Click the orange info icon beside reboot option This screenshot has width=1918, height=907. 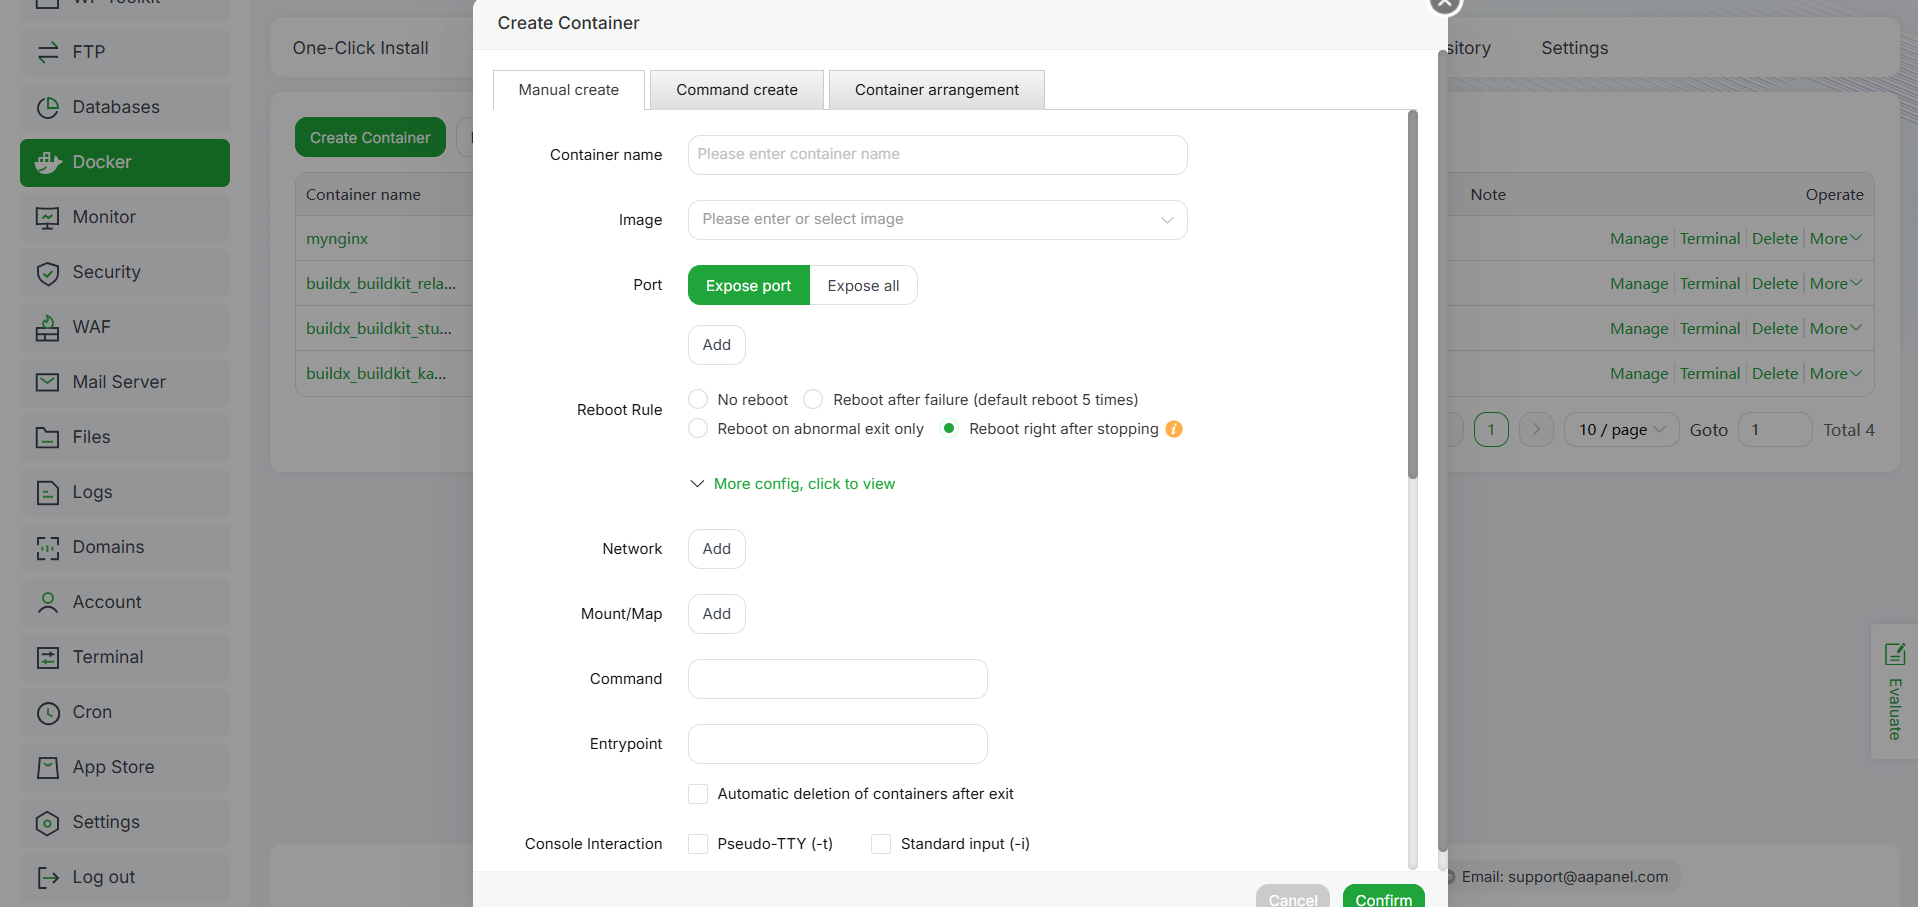(1174, 429)
